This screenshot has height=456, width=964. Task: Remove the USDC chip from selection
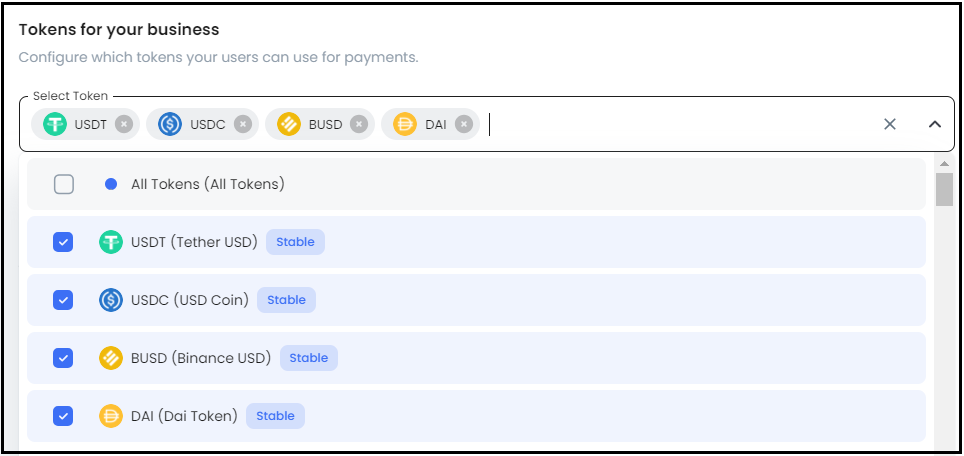coord(243,124)
